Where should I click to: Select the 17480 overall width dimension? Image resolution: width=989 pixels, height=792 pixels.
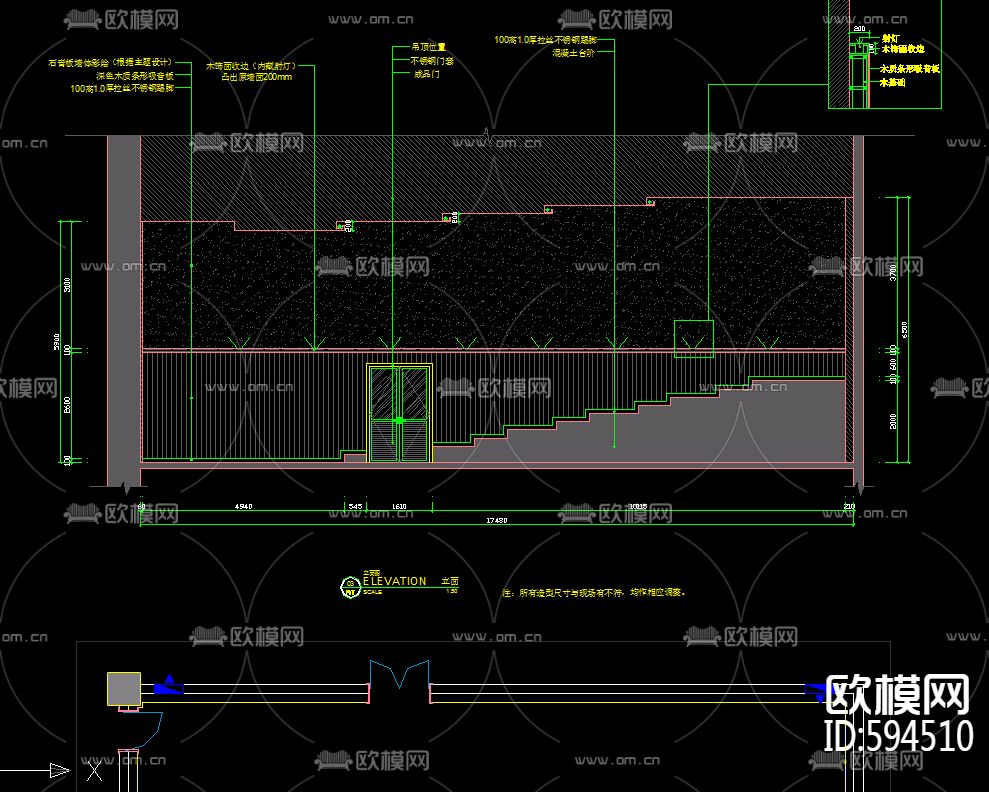[x=497, y=520]
